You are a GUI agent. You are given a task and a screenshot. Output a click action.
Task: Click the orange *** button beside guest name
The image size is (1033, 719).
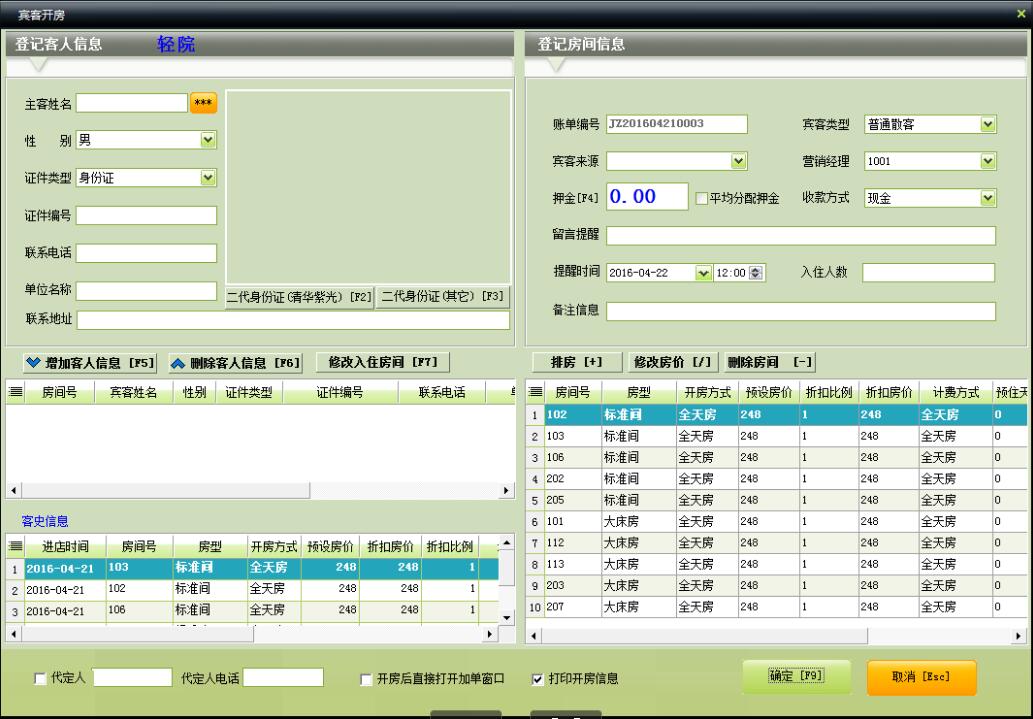pyautogui.click(x=203, y=103)
